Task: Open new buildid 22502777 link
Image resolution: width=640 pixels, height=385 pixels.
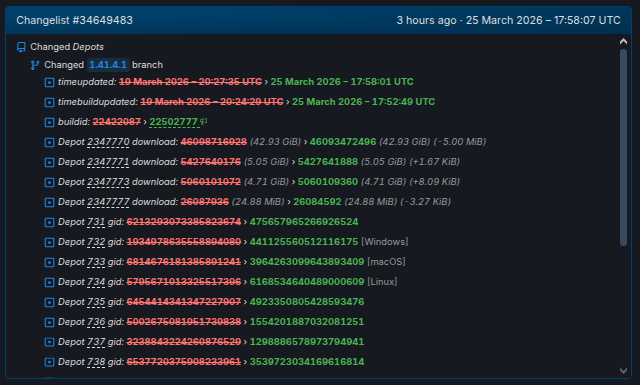Action: pyautogui.click(x=173, y=122)
